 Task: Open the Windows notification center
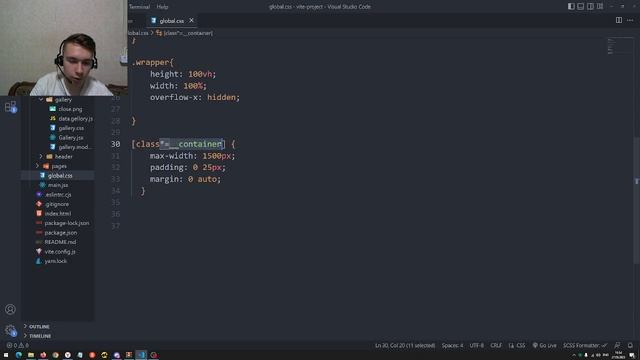coord(632,355)
